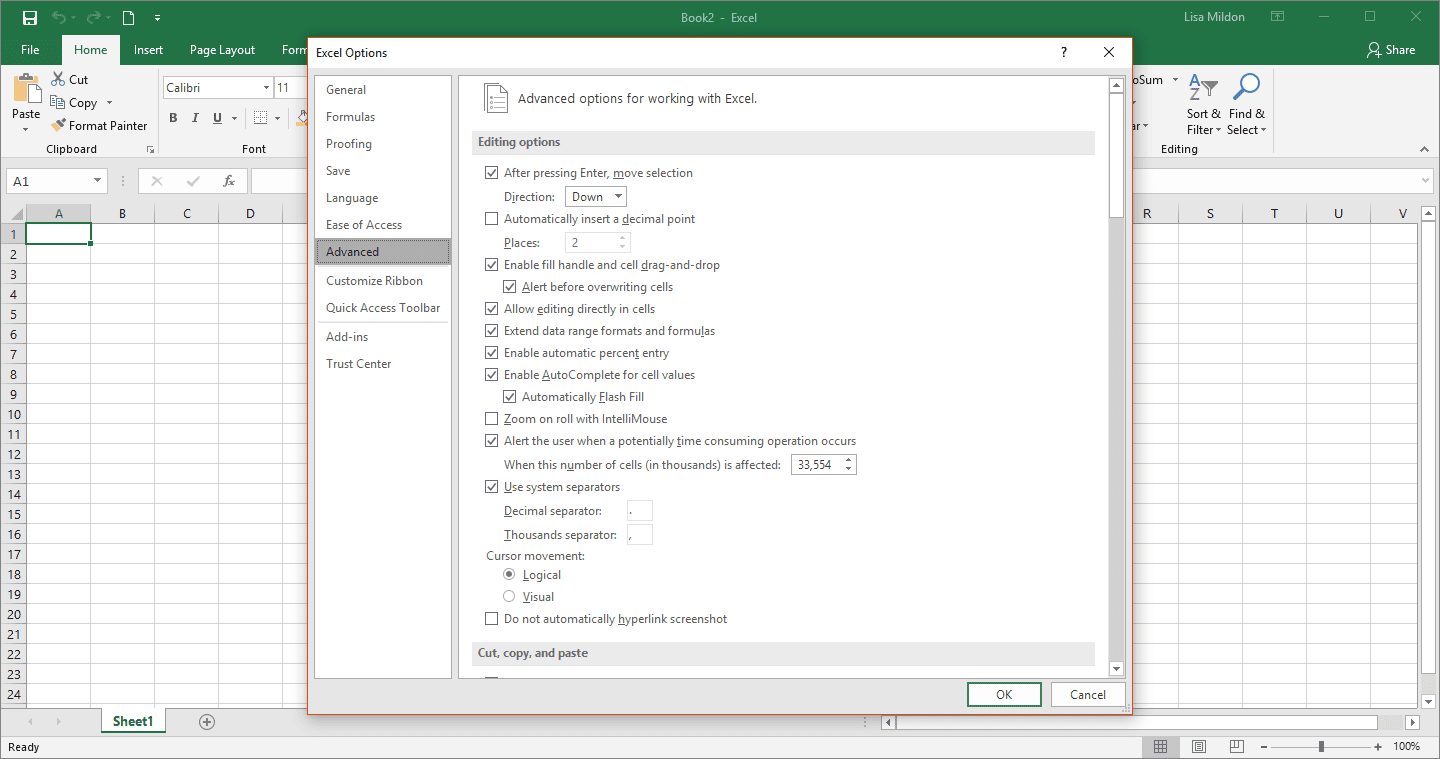1440x759 pixels.
Task: Switch to the Insert ribbon tab
Action: 148,50
